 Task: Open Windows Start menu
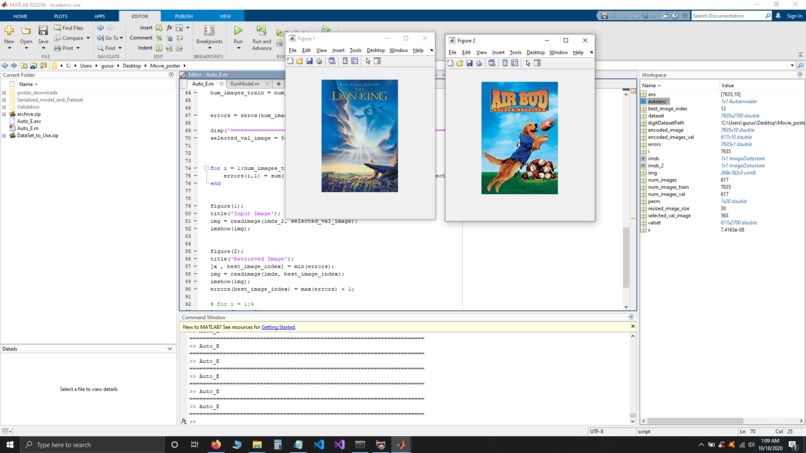(10, 445)
